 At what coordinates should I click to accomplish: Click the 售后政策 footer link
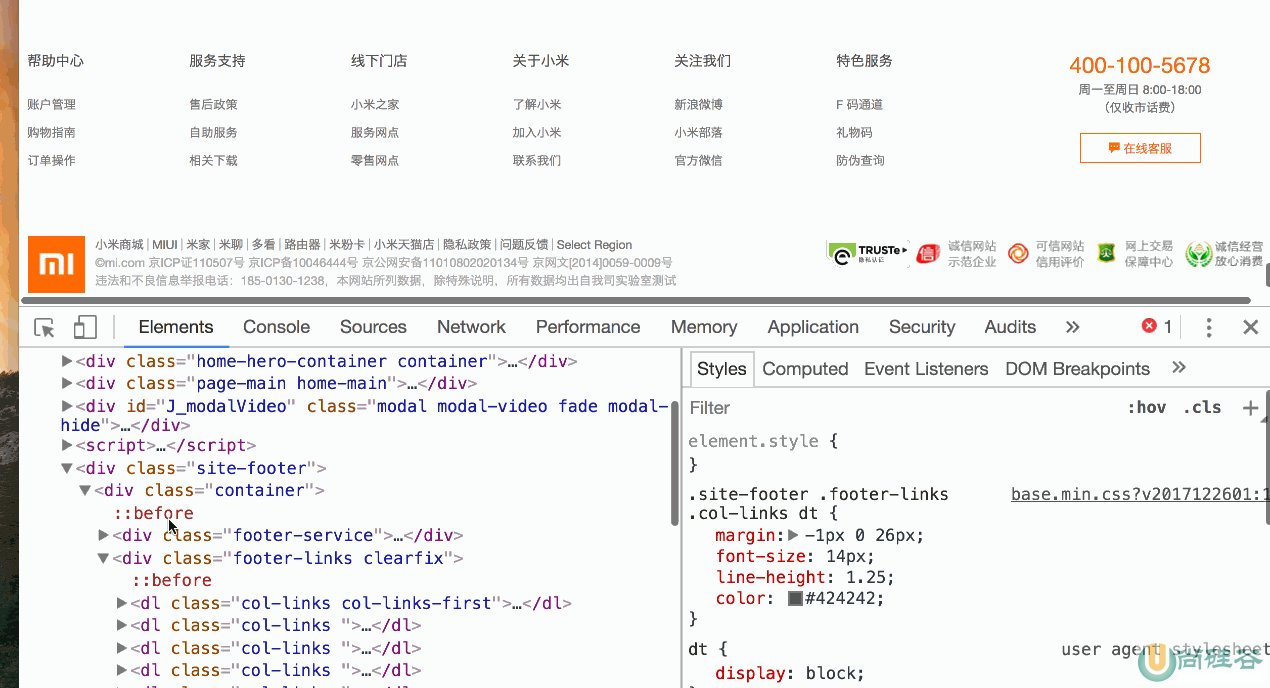click(213, 104)
